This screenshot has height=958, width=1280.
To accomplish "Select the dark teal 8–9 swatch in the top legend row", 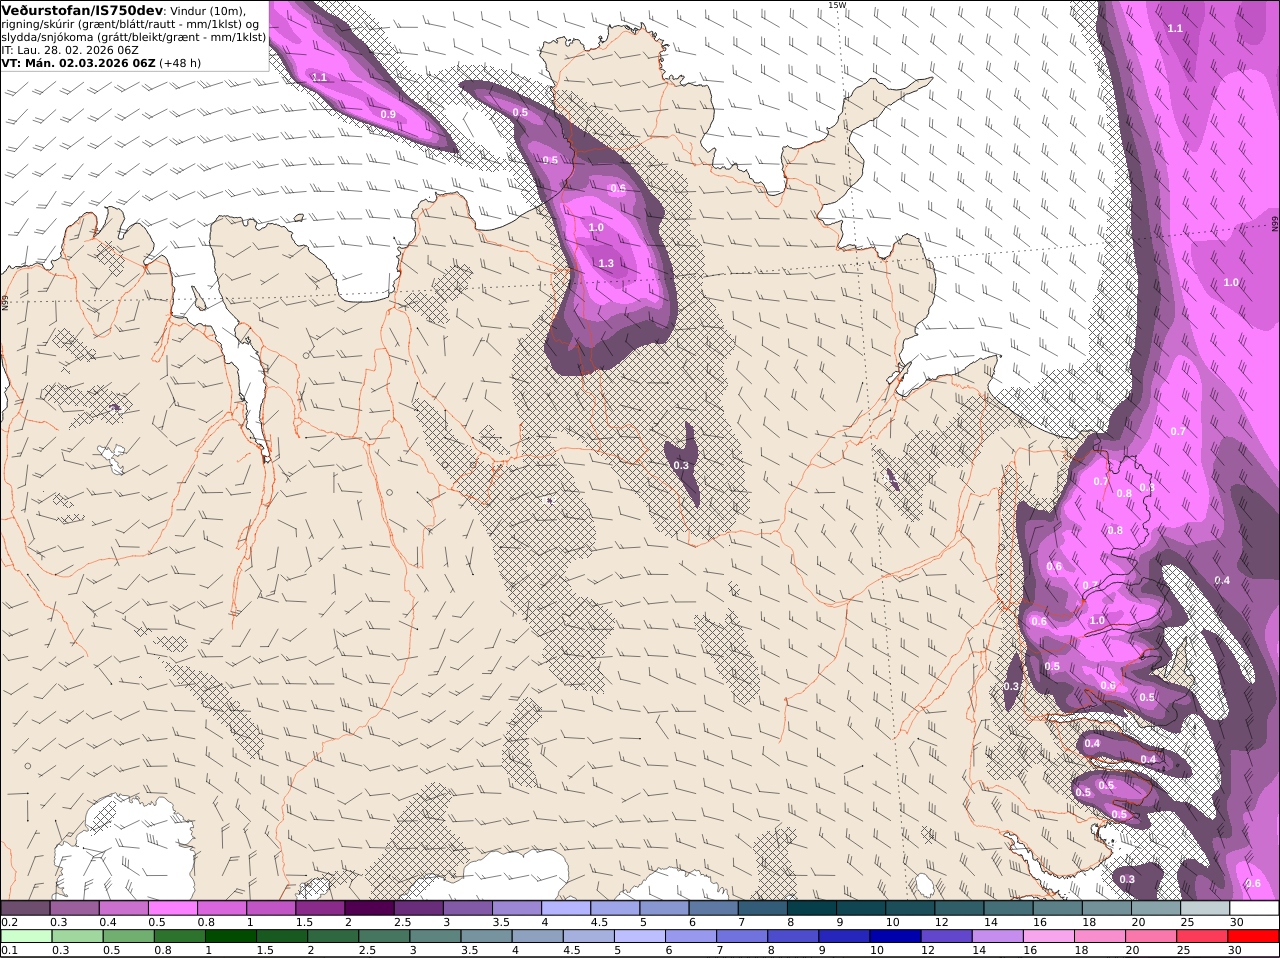I will (812, 908).
